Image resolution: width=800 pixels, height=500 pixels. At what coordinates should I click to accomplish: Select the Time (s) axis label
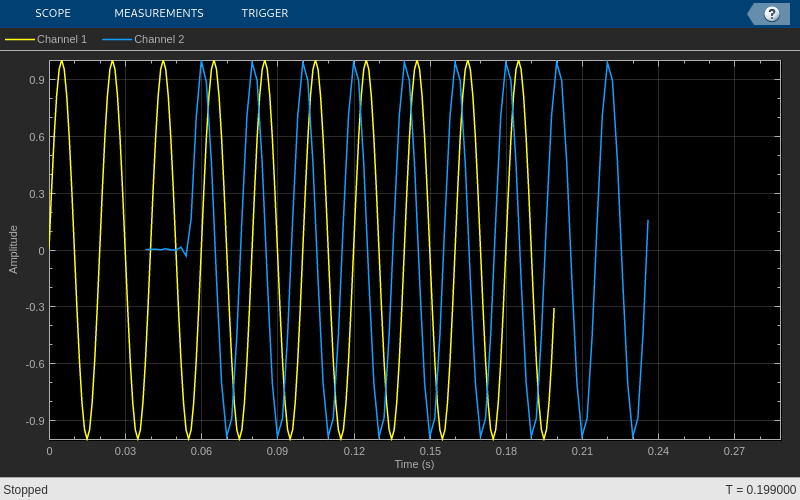click(x=414, y=464)
